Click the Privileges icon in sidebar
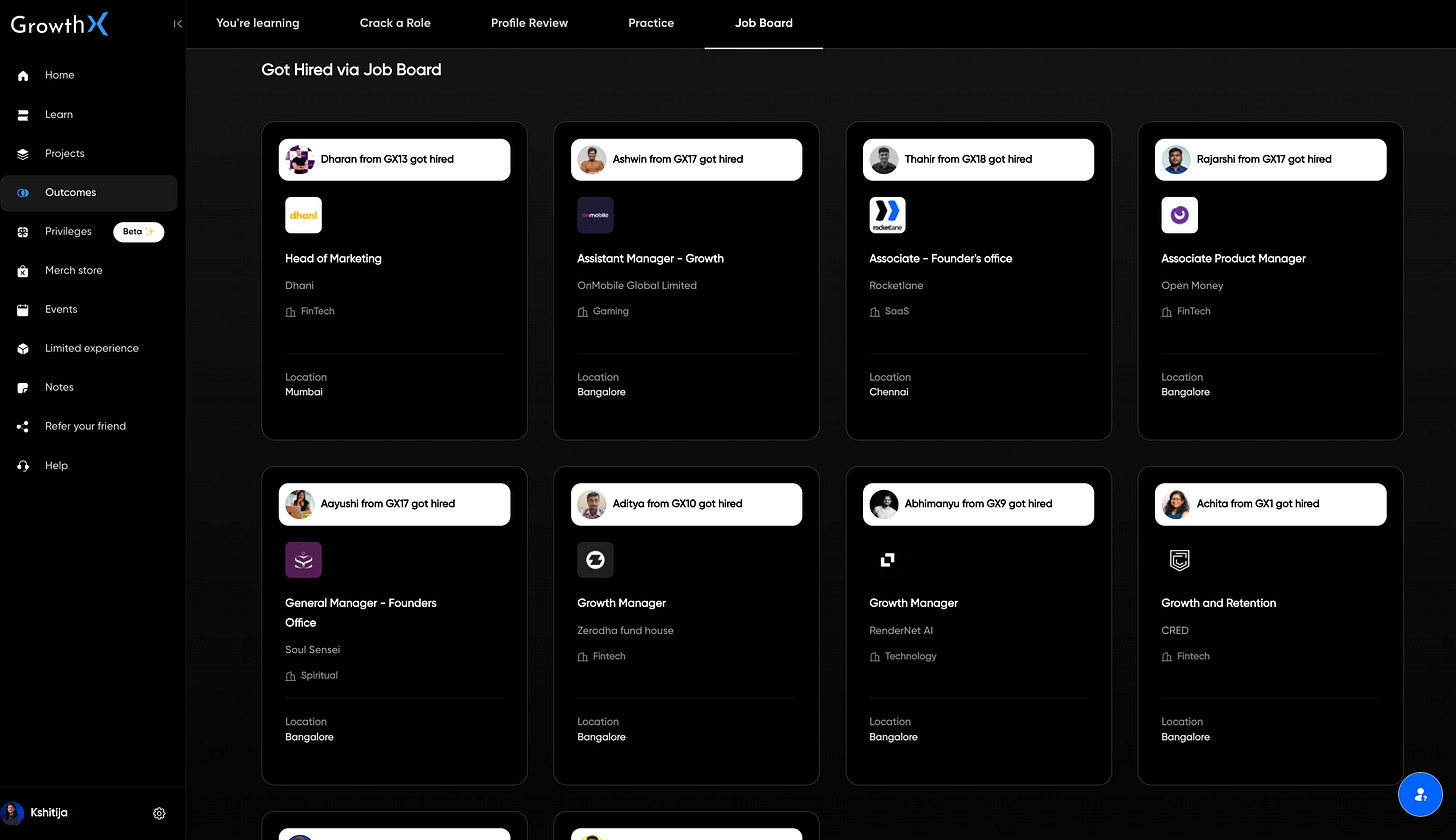This screenshot has width=1456, height=840. pyautogui.click(x=23, y=232)
